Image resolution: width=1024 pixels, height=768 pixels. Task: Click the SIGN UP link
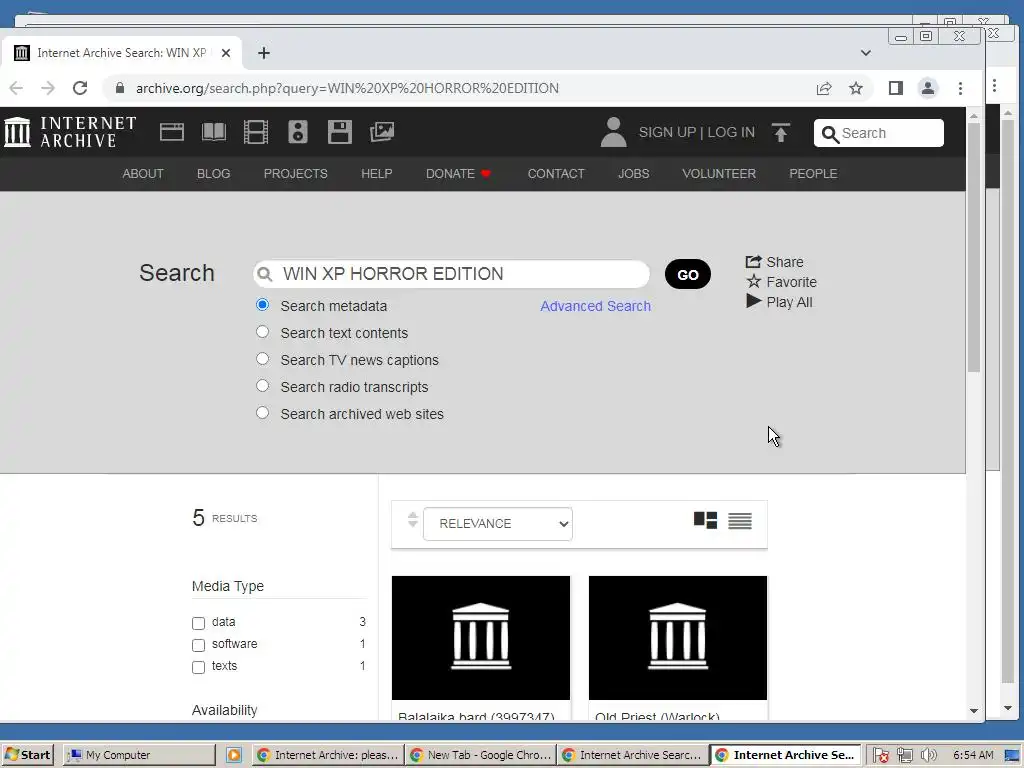click(x=667, y=132)
